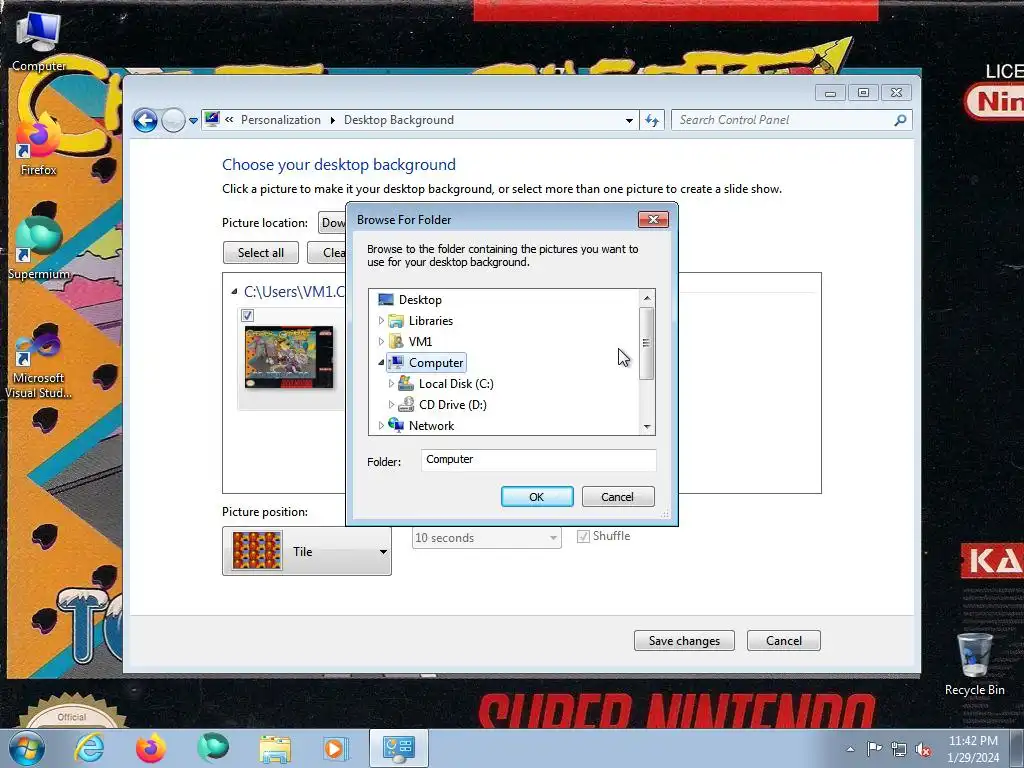The width and height of the screenshot is (1024, 768).
Task: Click Cancel in the Desktop Background window
Action: (784, 641)
